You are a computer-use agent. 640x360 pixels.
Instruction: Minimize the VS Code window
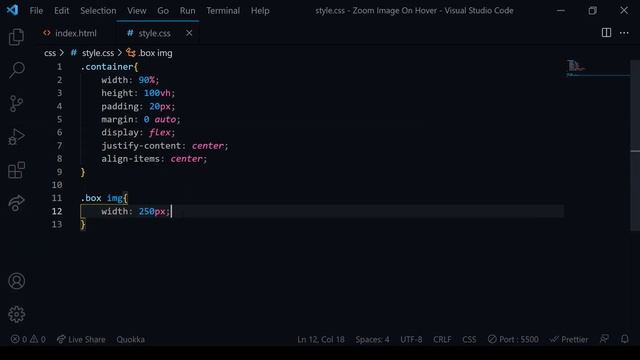coord(561,11)
